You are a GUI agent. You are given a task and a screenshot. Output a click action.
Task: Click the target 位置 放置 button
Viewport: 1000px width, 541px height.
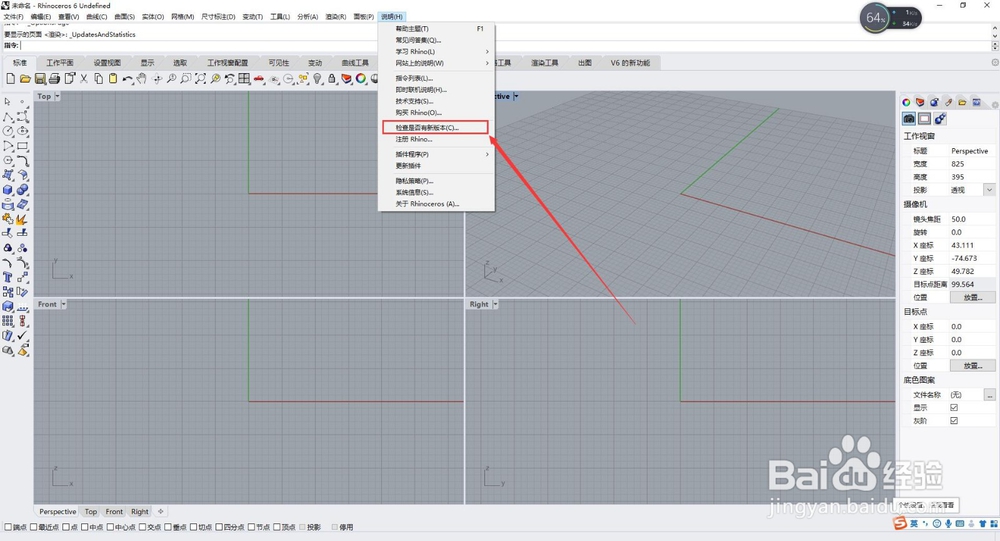[973, 366]
